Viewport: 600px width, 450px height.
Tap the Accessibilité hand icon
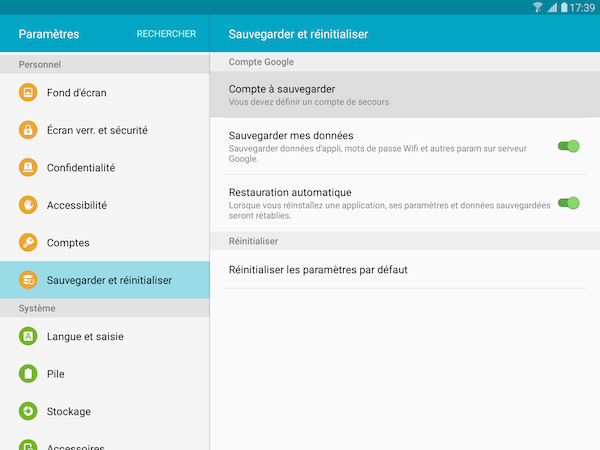point(28,205)
